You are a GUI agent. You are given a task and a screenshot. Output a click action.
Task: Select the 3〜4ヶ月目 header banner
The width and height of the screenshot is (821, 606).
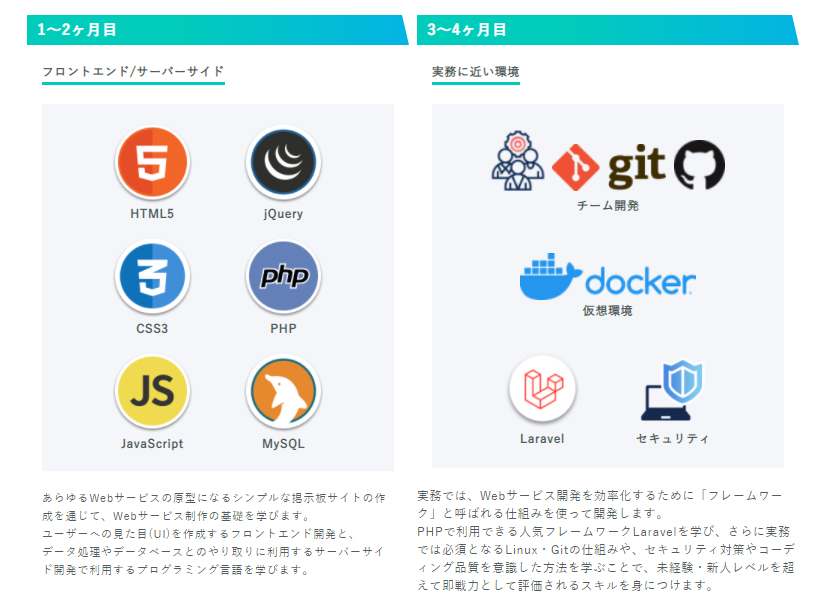(x=607, y=30)
